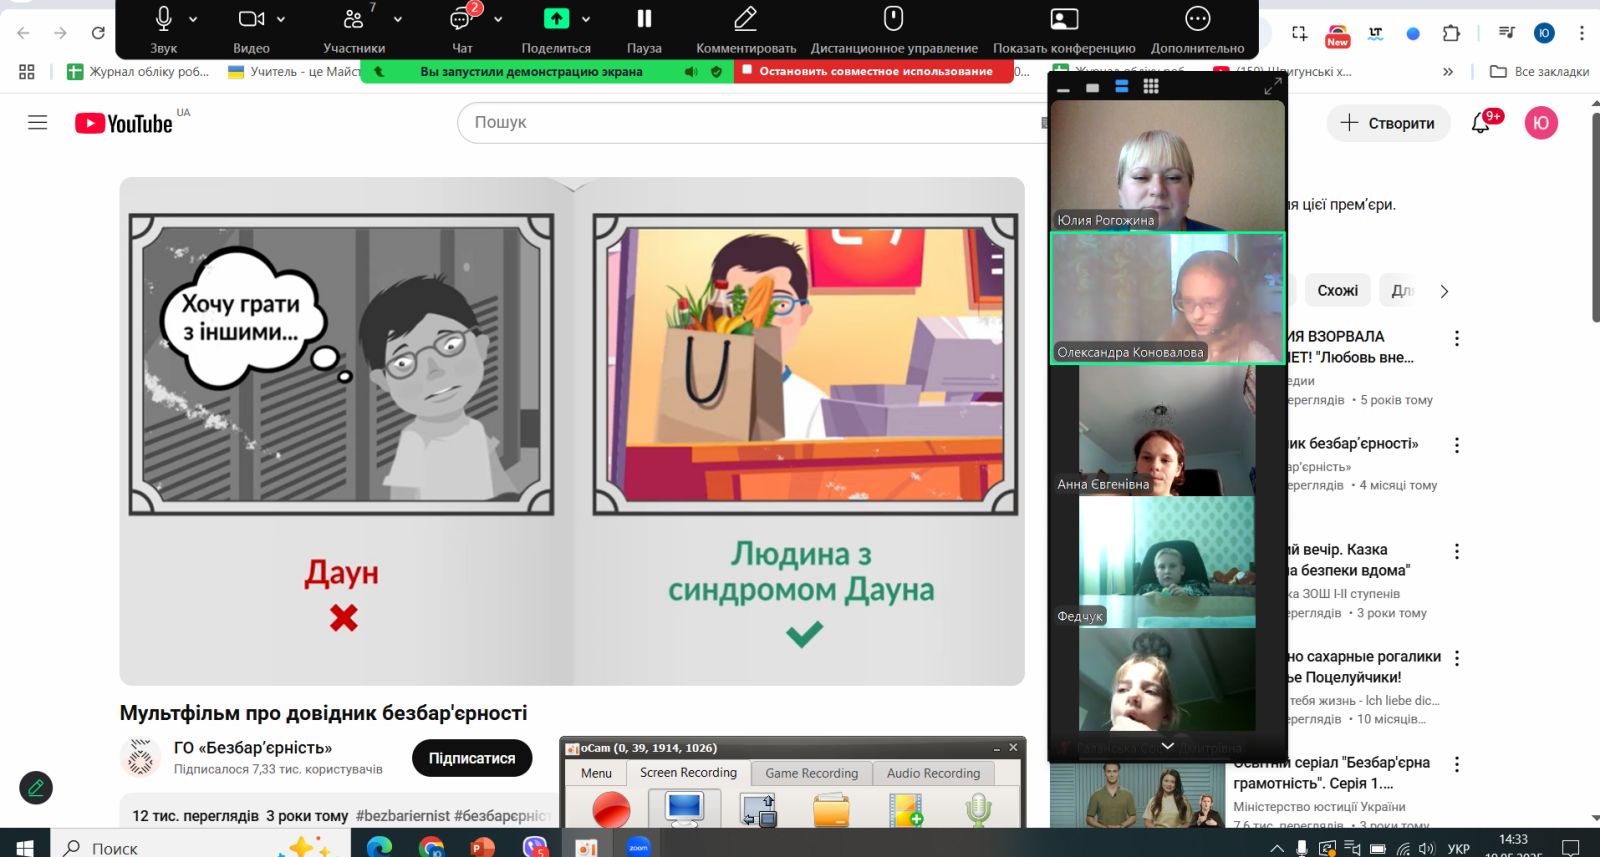Image resolution: width=1600 pixels, height=857 pixels.
Task: Click the Створити create button
Action: pos(1388,123)
